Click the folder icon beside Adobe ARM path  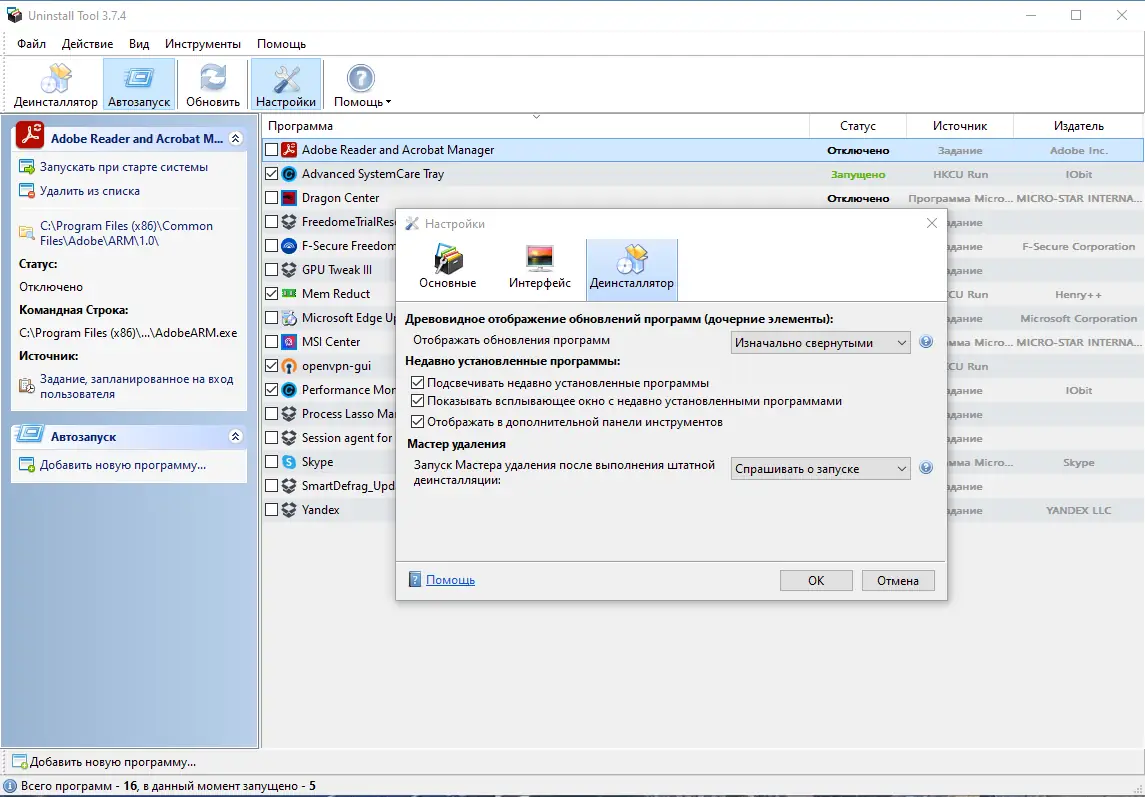click(x=27, y=233)
